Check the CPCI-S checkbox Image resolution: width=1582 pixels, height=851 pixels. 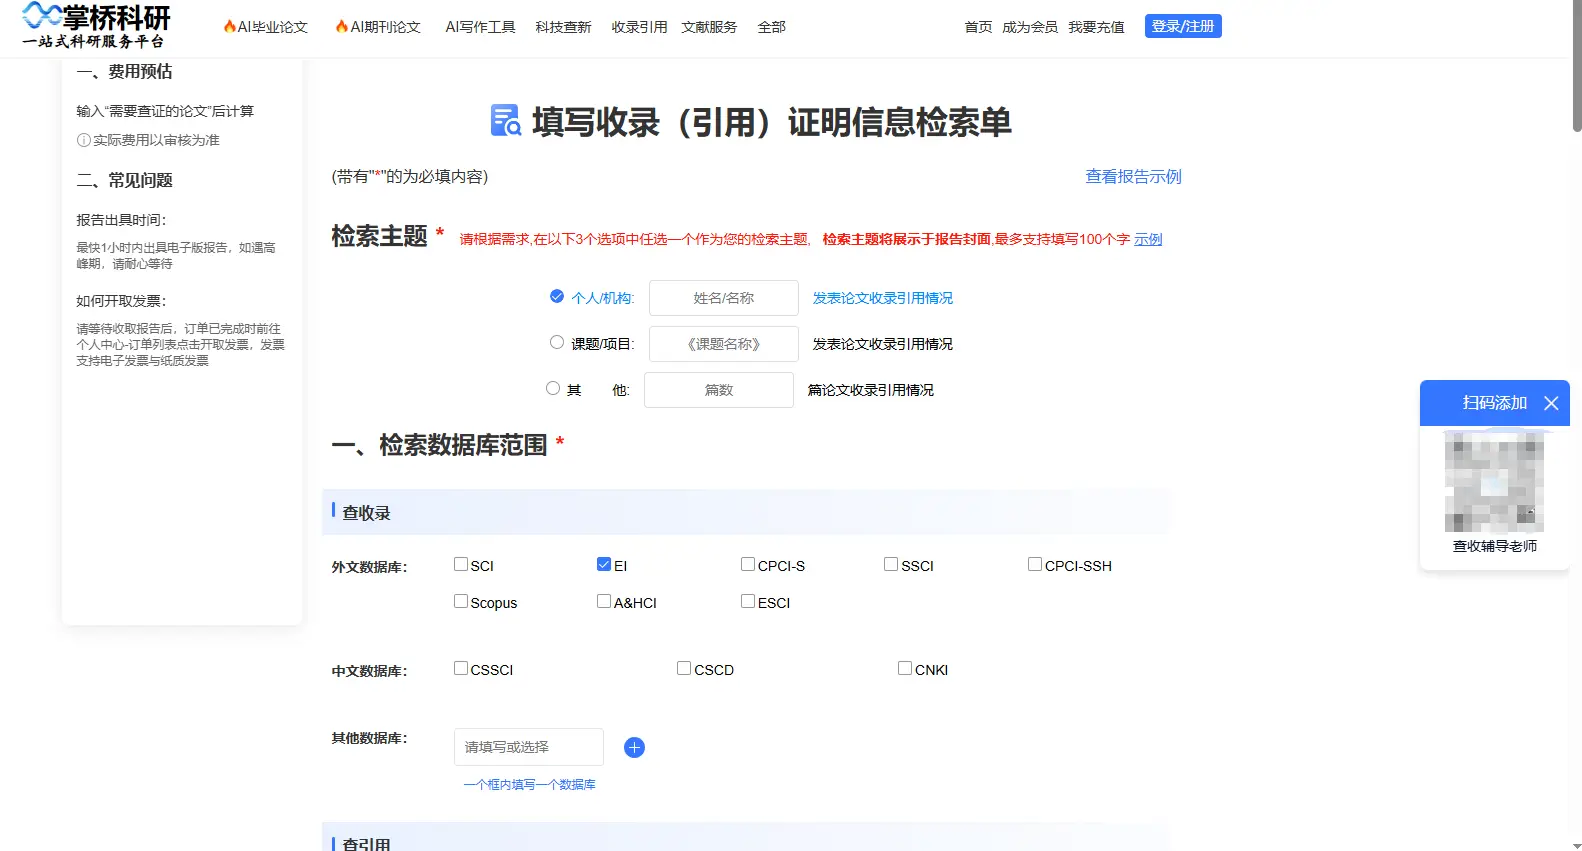pos(748,564)
